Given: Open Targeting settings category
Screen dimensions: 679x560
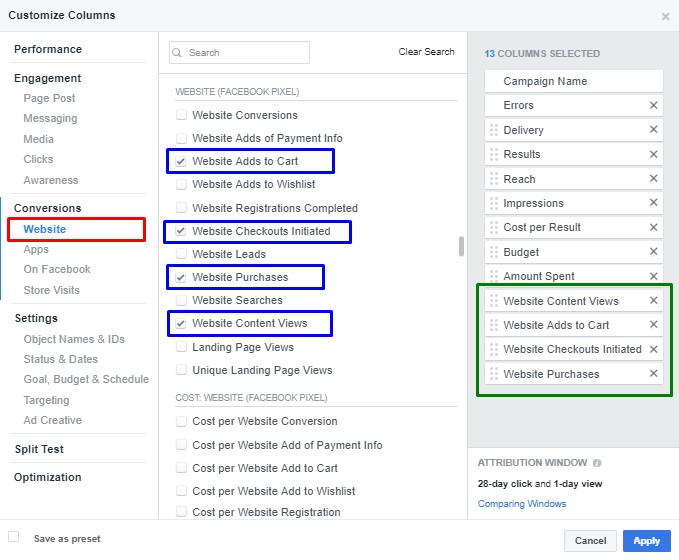Looking at the screenshot, I should coord(46,400).
